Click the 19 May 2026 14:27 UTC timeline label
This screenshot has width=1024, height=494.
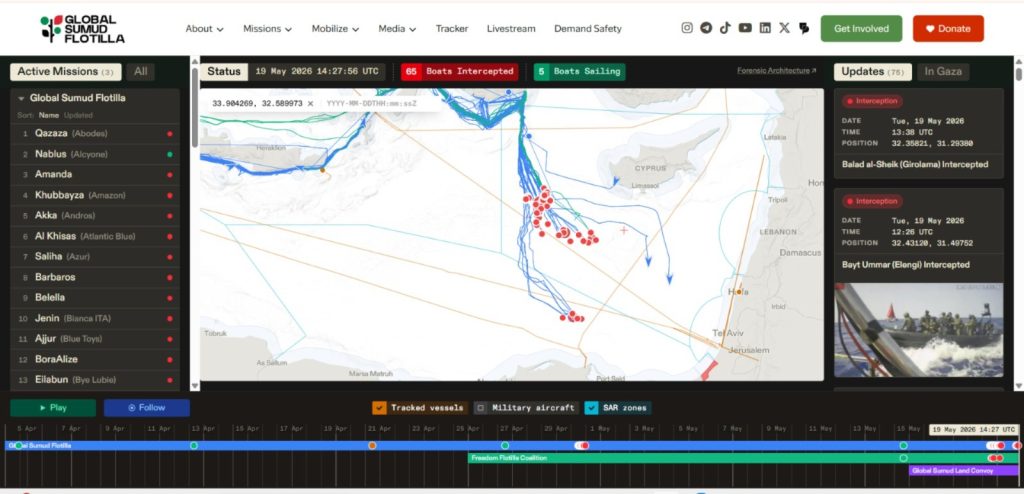pos(973,430)
